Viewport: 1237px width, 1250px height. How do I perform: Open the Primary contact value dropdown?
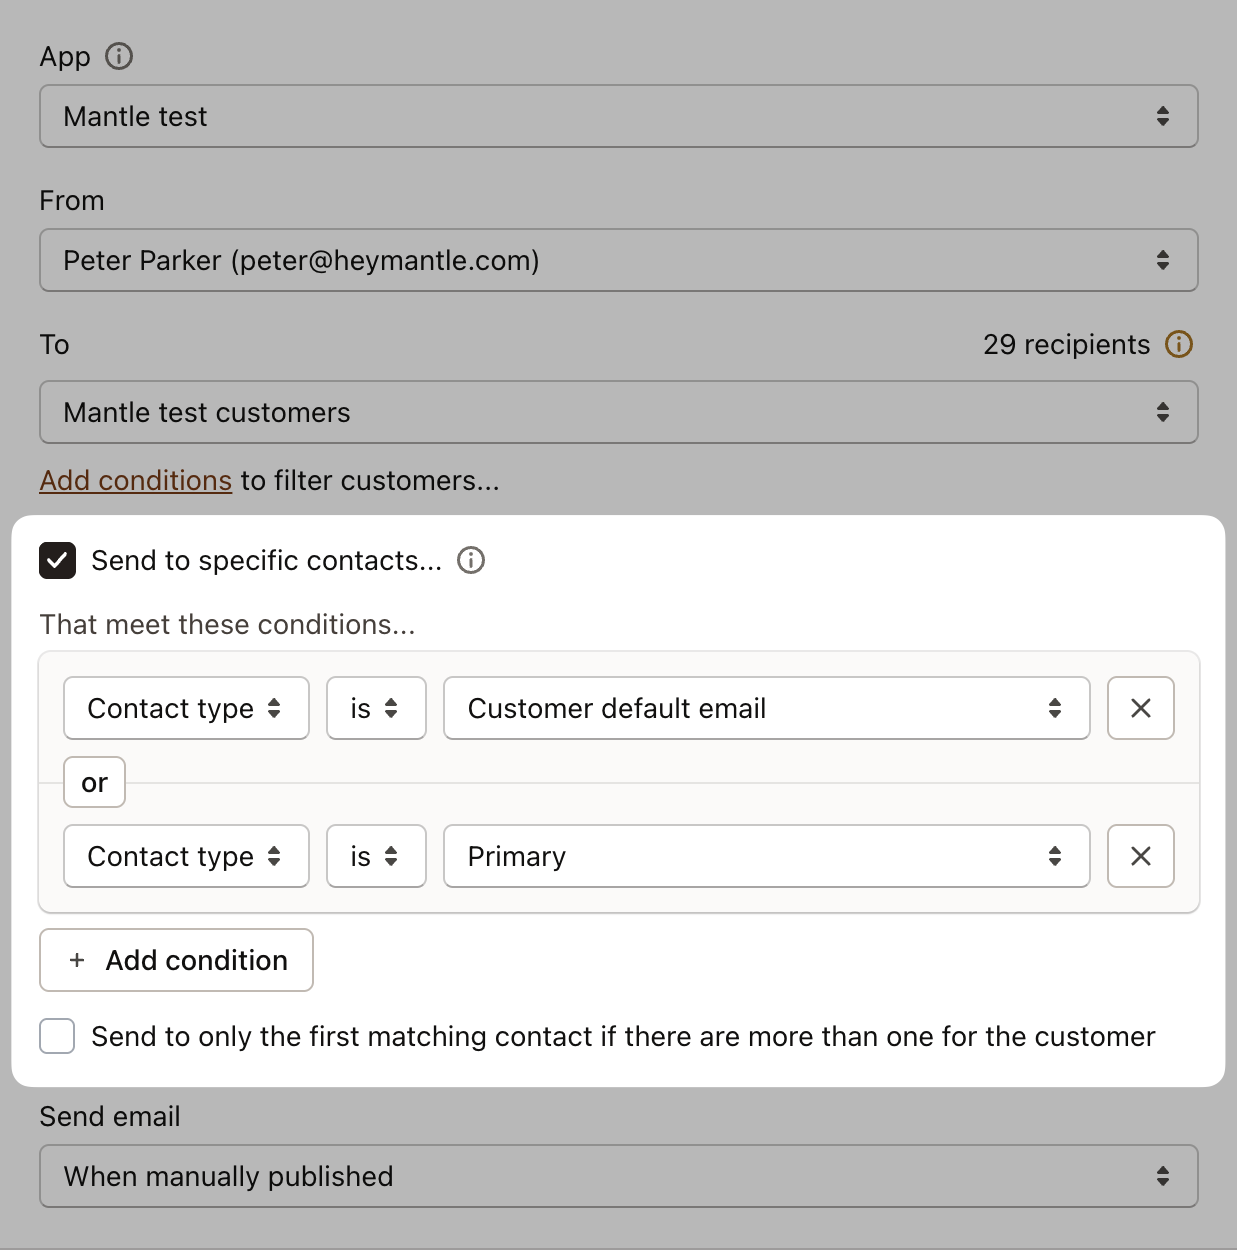coord(766,856)
